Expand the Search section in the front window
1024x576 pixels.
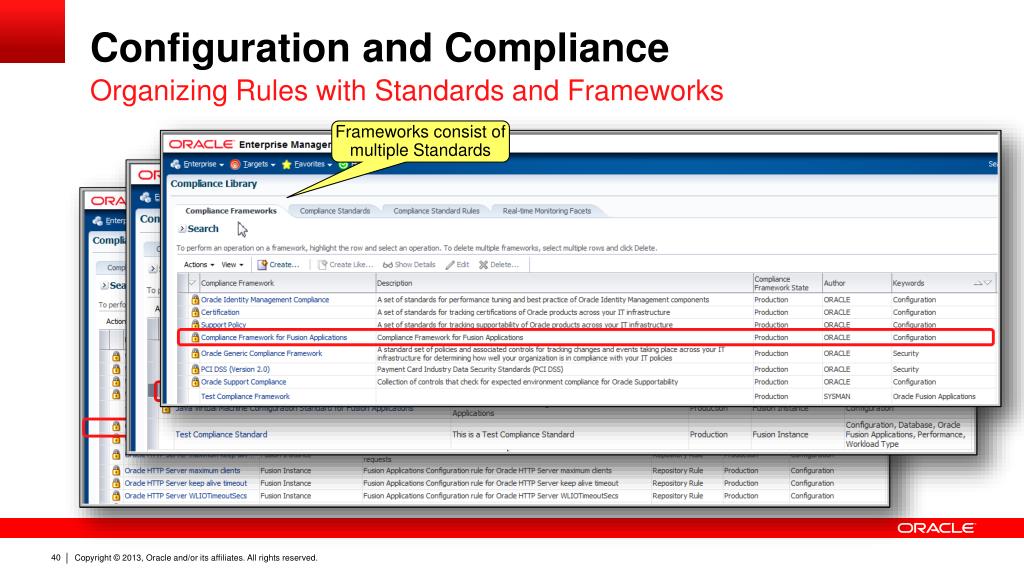[x=182, y=229]
